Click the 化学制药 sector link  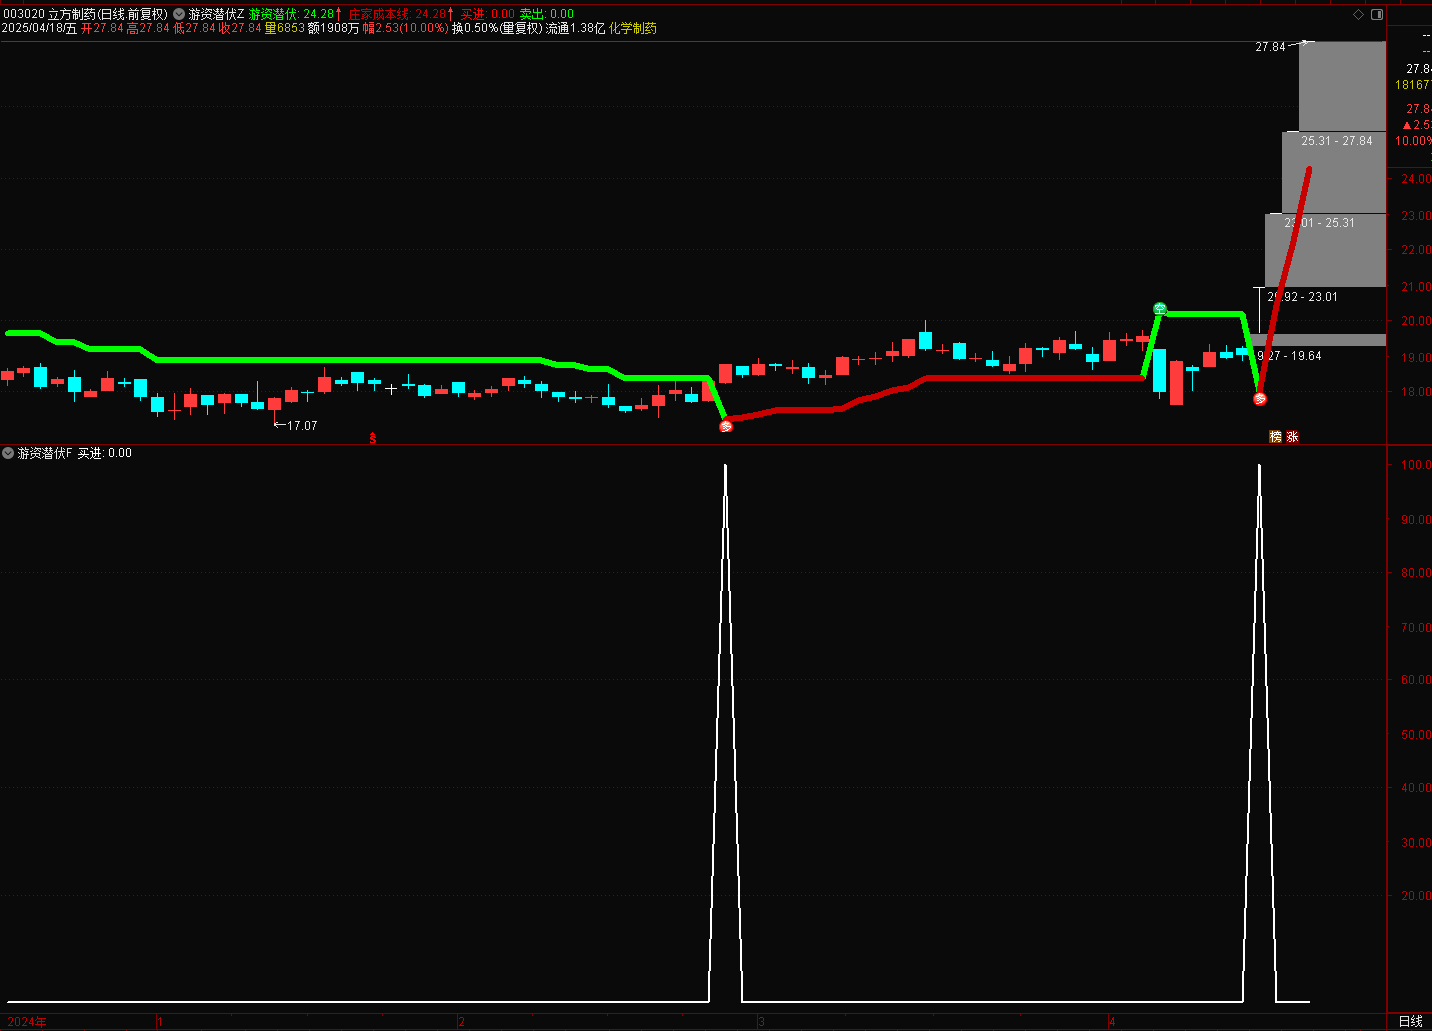click(x=633, y=28)
